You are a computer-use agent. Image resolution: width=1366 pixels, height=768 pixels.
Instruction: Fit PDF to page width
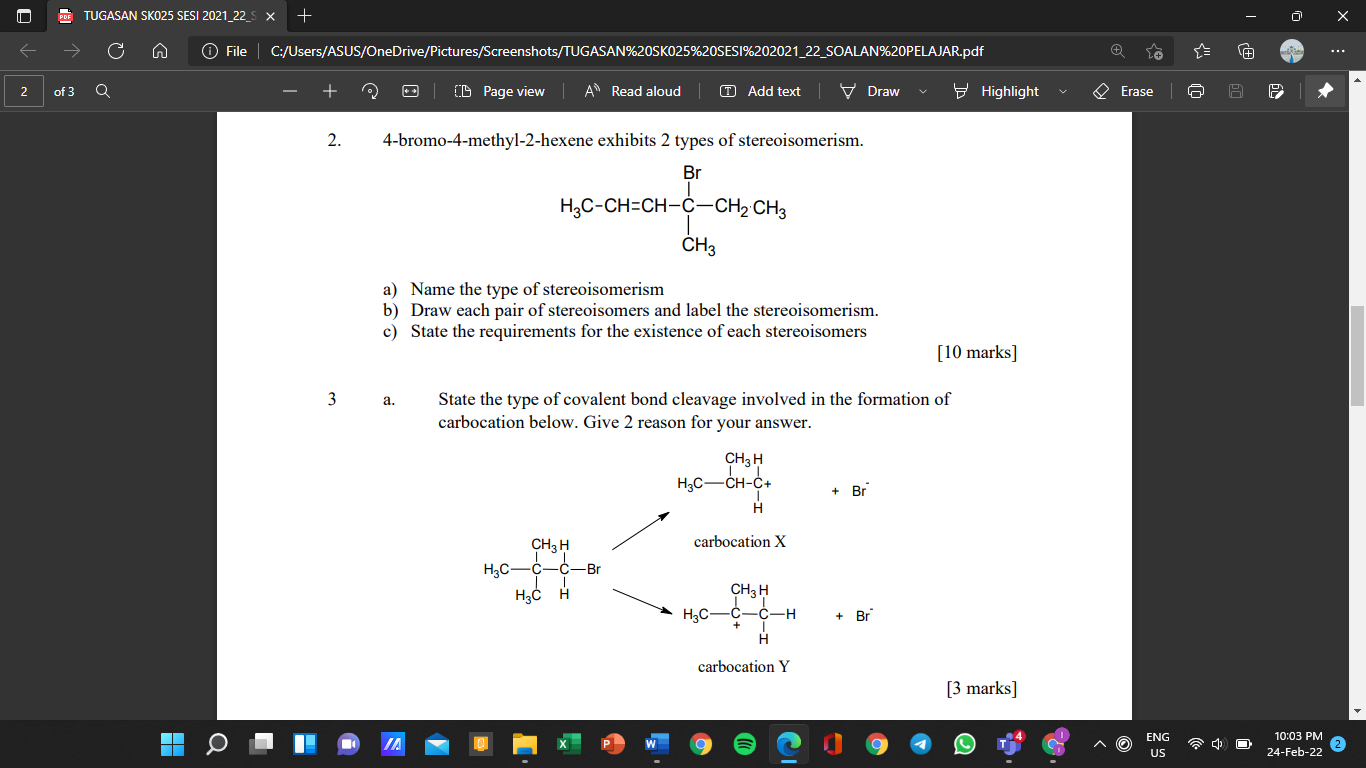(x=409, y=91)
